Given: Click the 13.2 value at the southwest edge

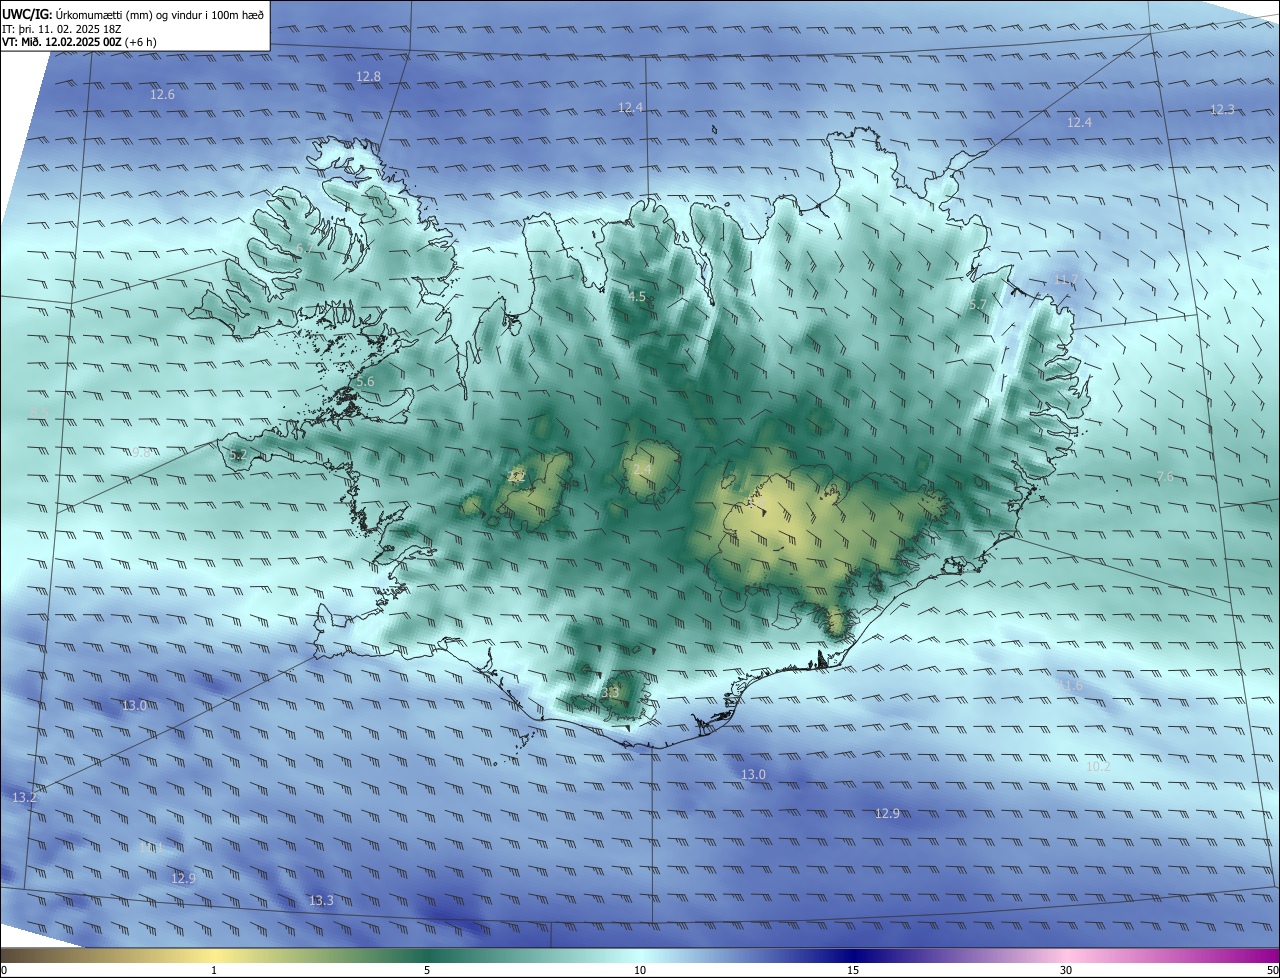Looking at the screenshot, I should [x=25, y=798].
